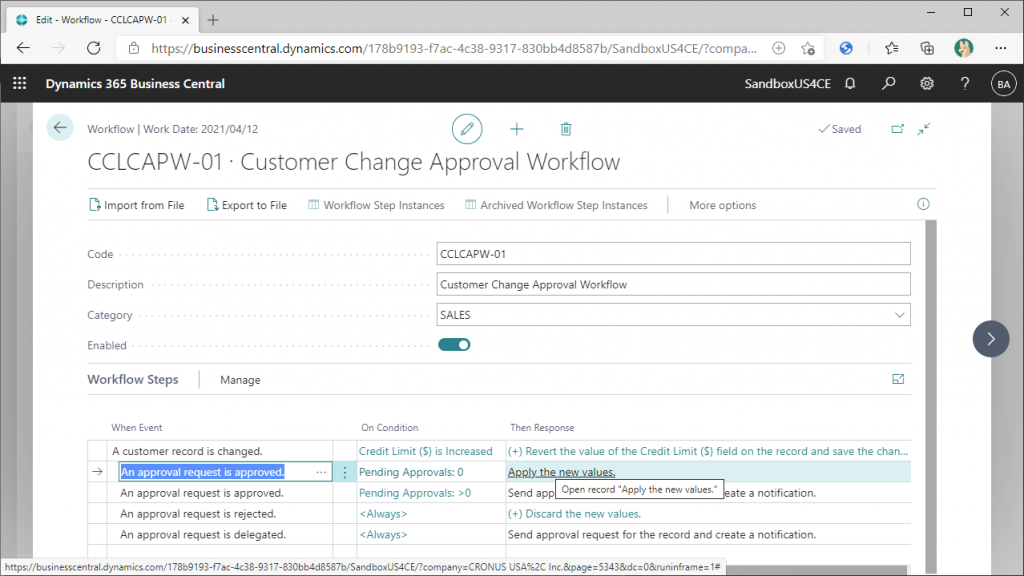This screenshot has width=1024, height=576.
Task: Show the FactBox information pane icon
Action: pos(923,204)
